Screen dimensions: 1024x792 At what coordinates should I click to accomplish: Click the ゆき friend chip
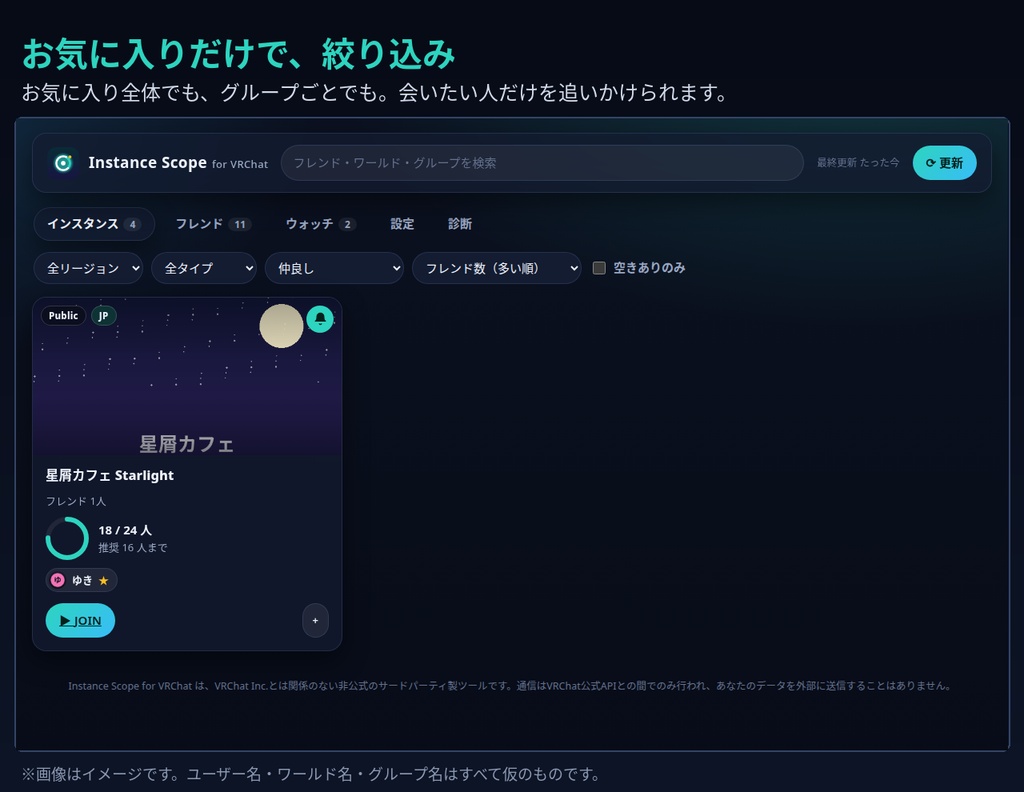pos(82,580)
